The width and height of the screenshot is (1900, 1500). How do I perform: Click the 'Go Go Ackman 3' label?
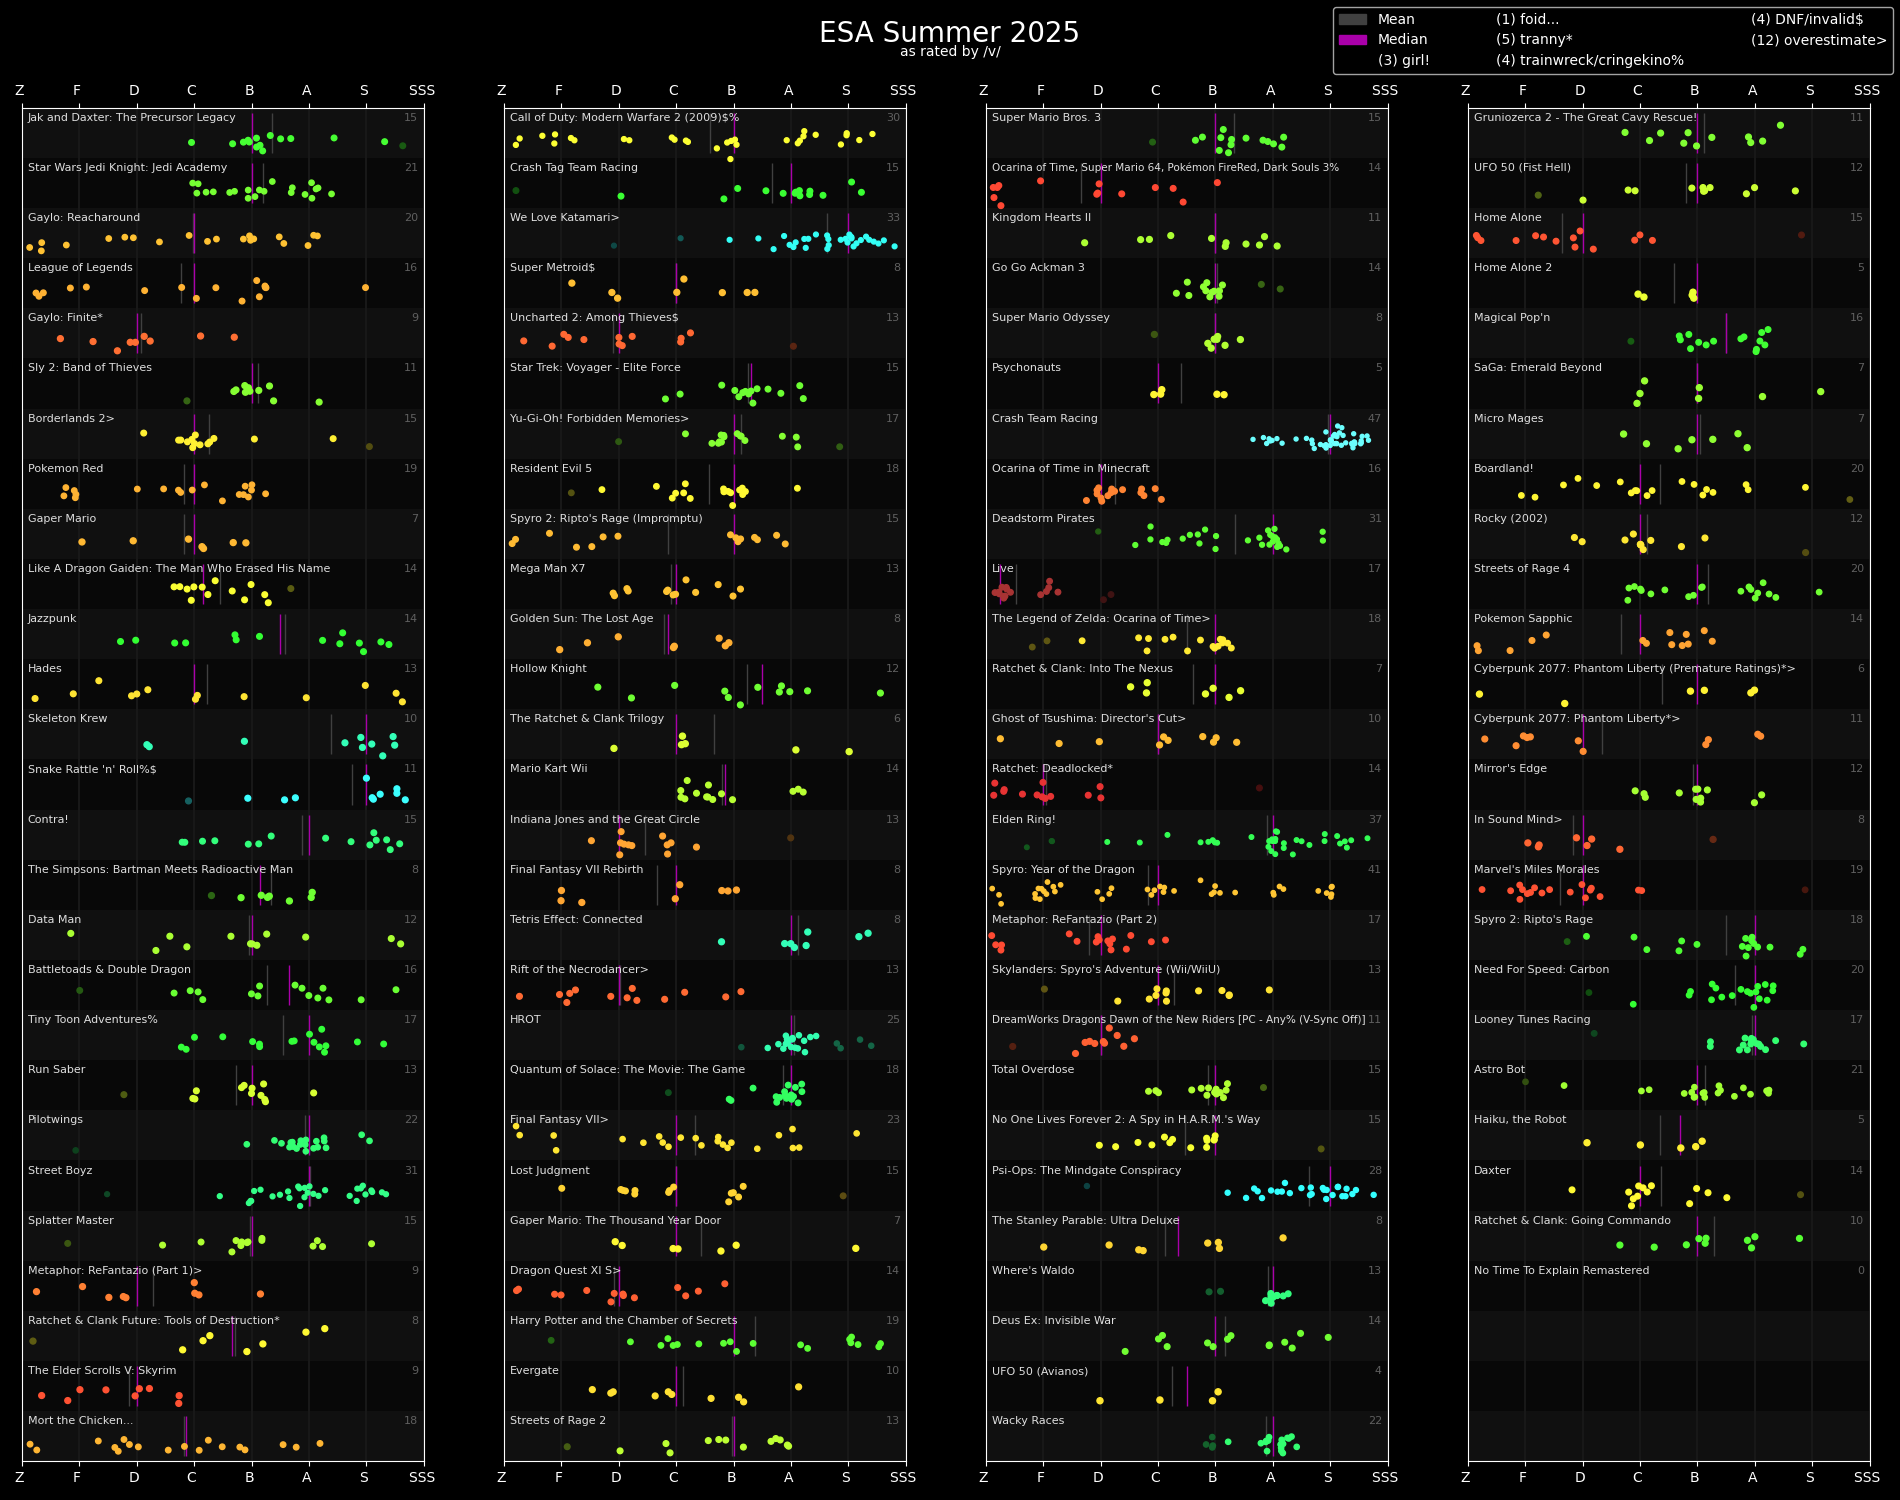1038,268
